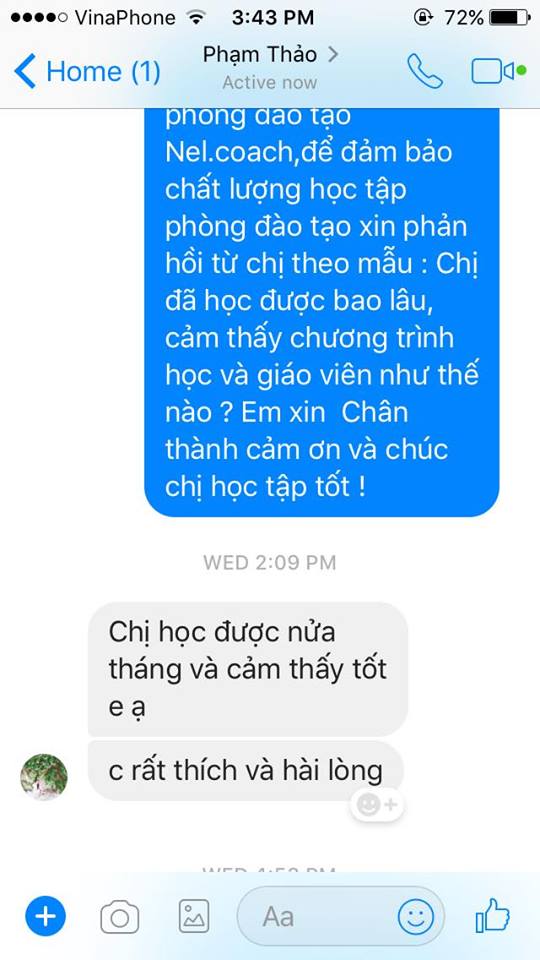Add a reaction to 'c rất thích' message

[x=377, y=805]
